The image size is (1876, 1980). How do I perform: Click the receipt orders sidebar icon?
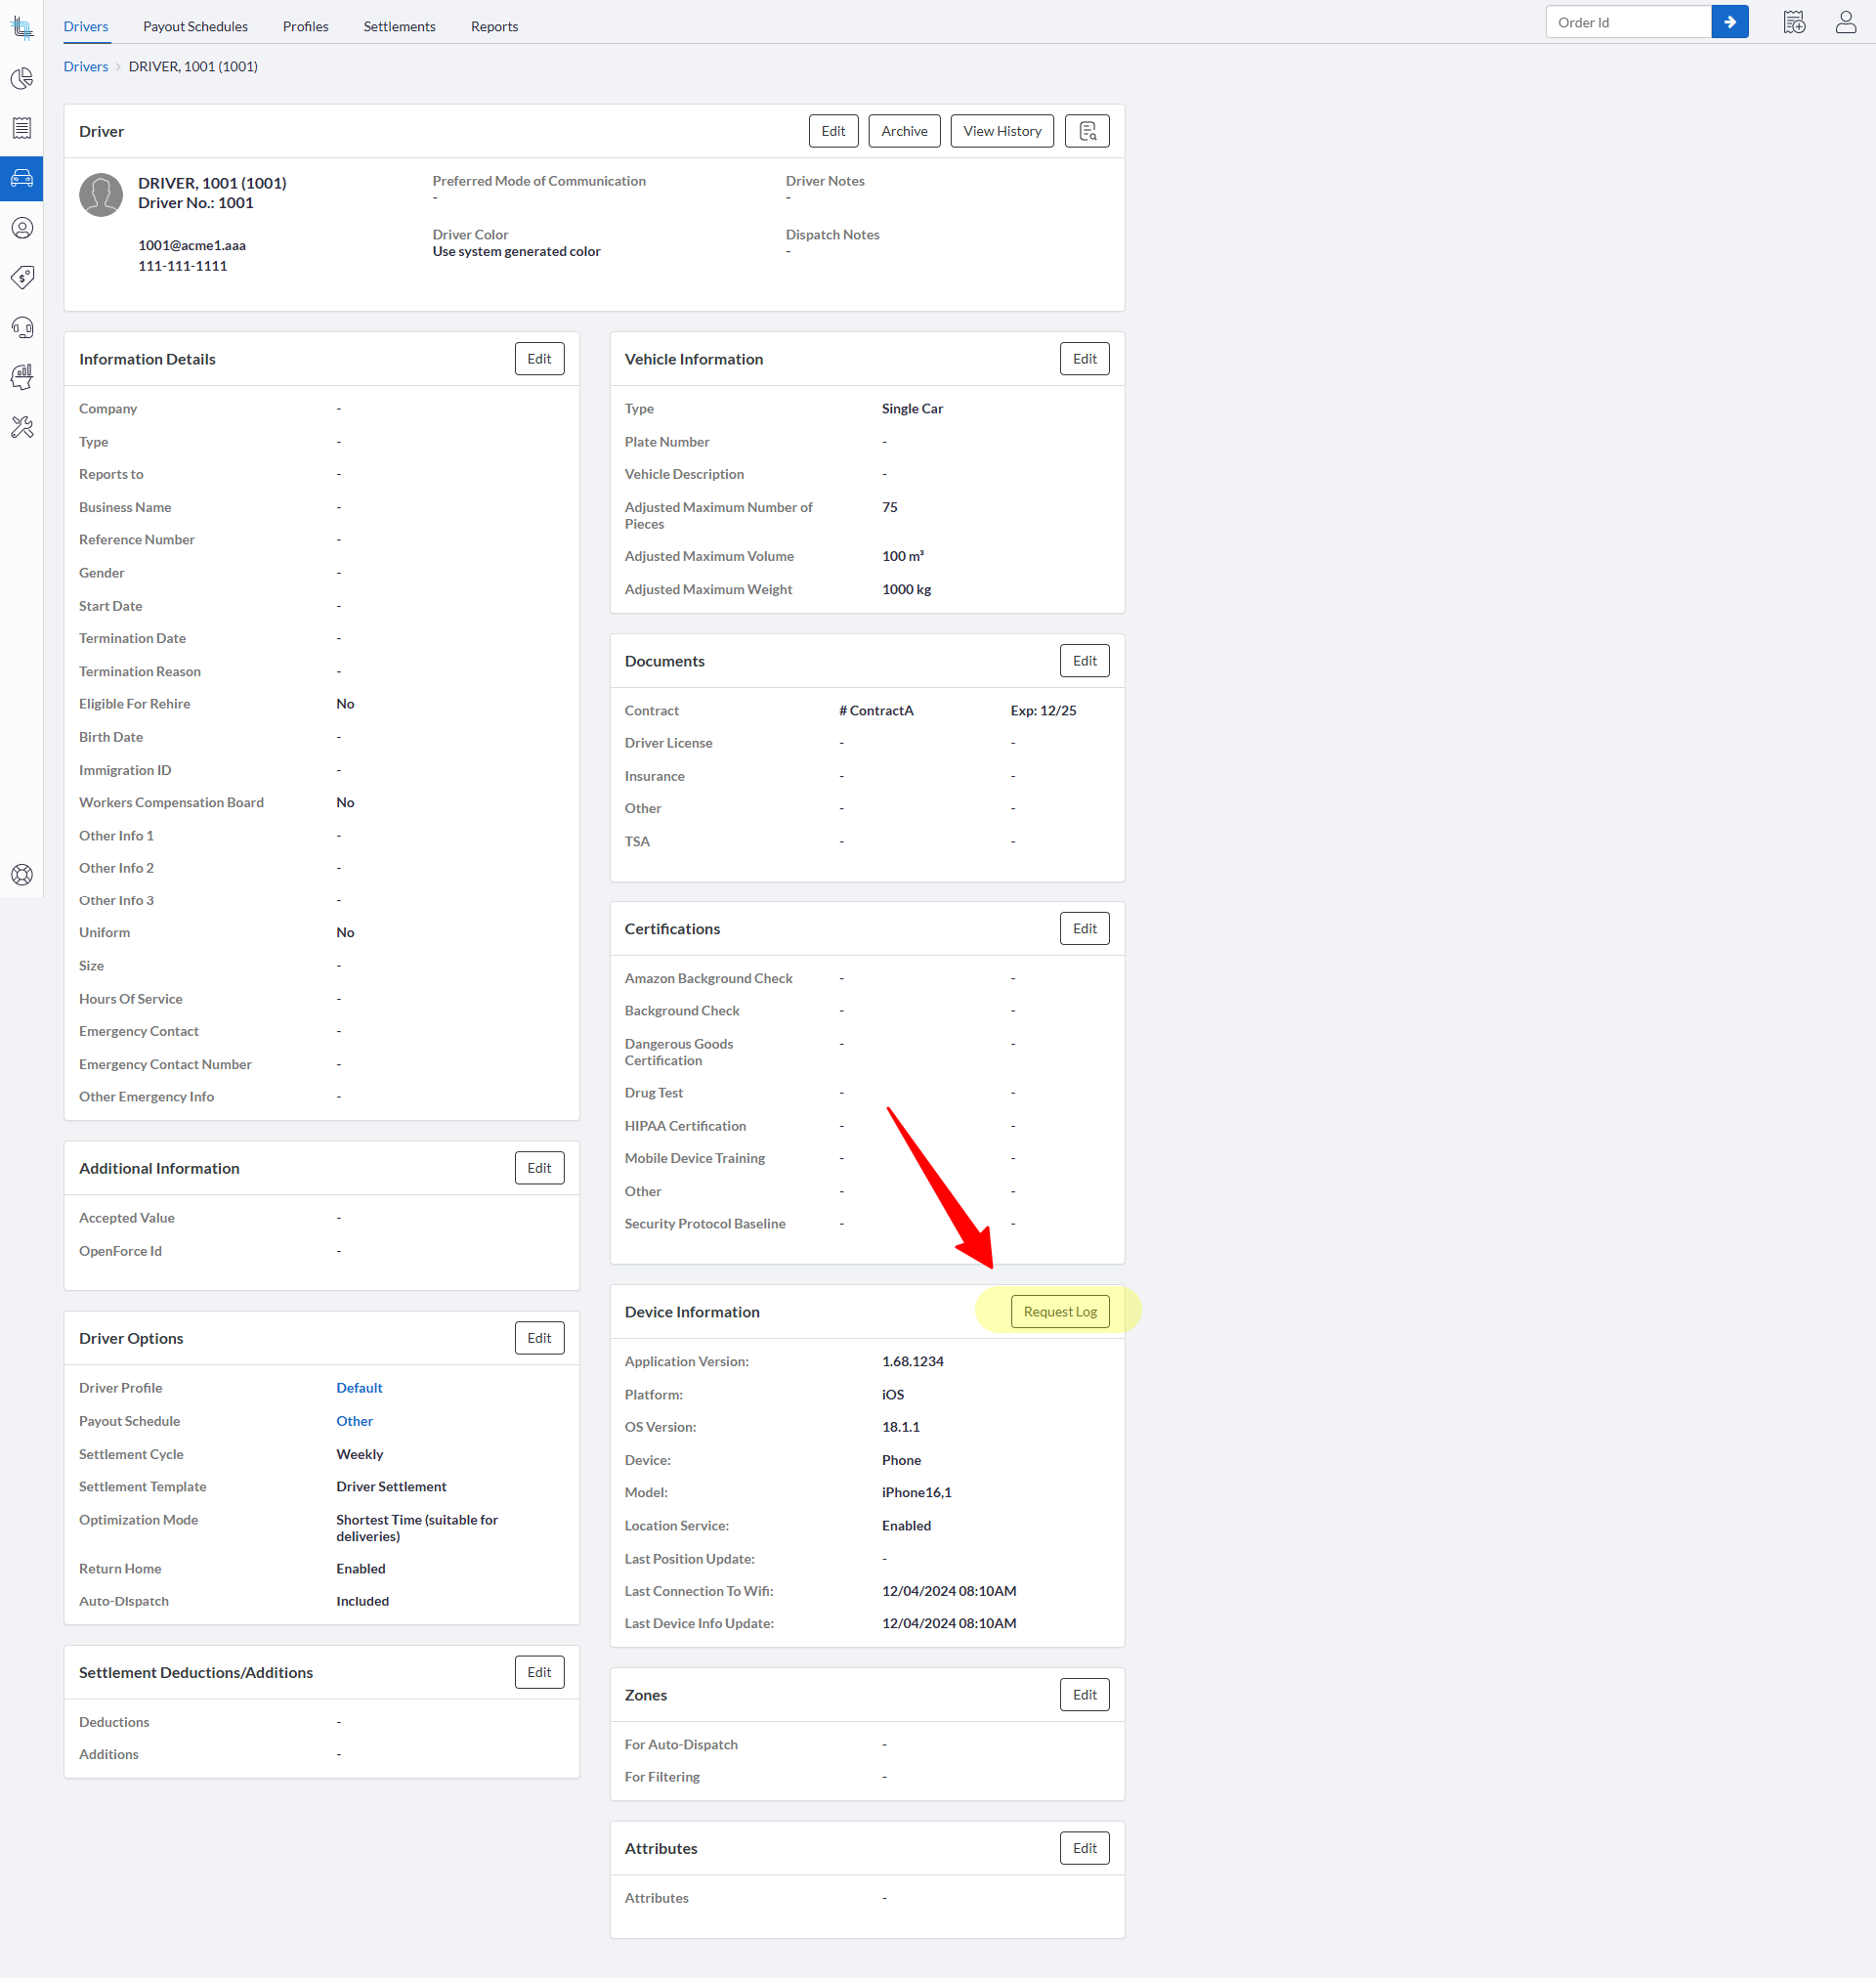tap(22, 128)
